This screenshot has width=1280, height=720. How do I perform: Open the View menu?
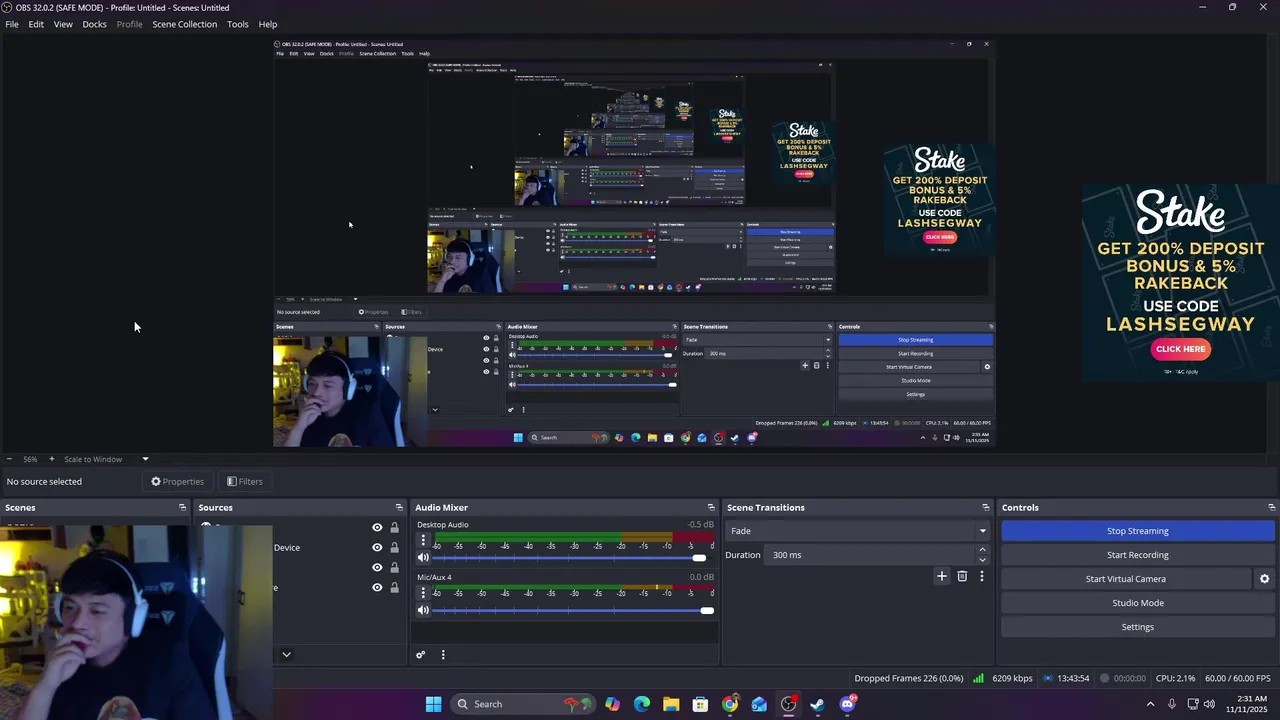[x=63, y=24]
